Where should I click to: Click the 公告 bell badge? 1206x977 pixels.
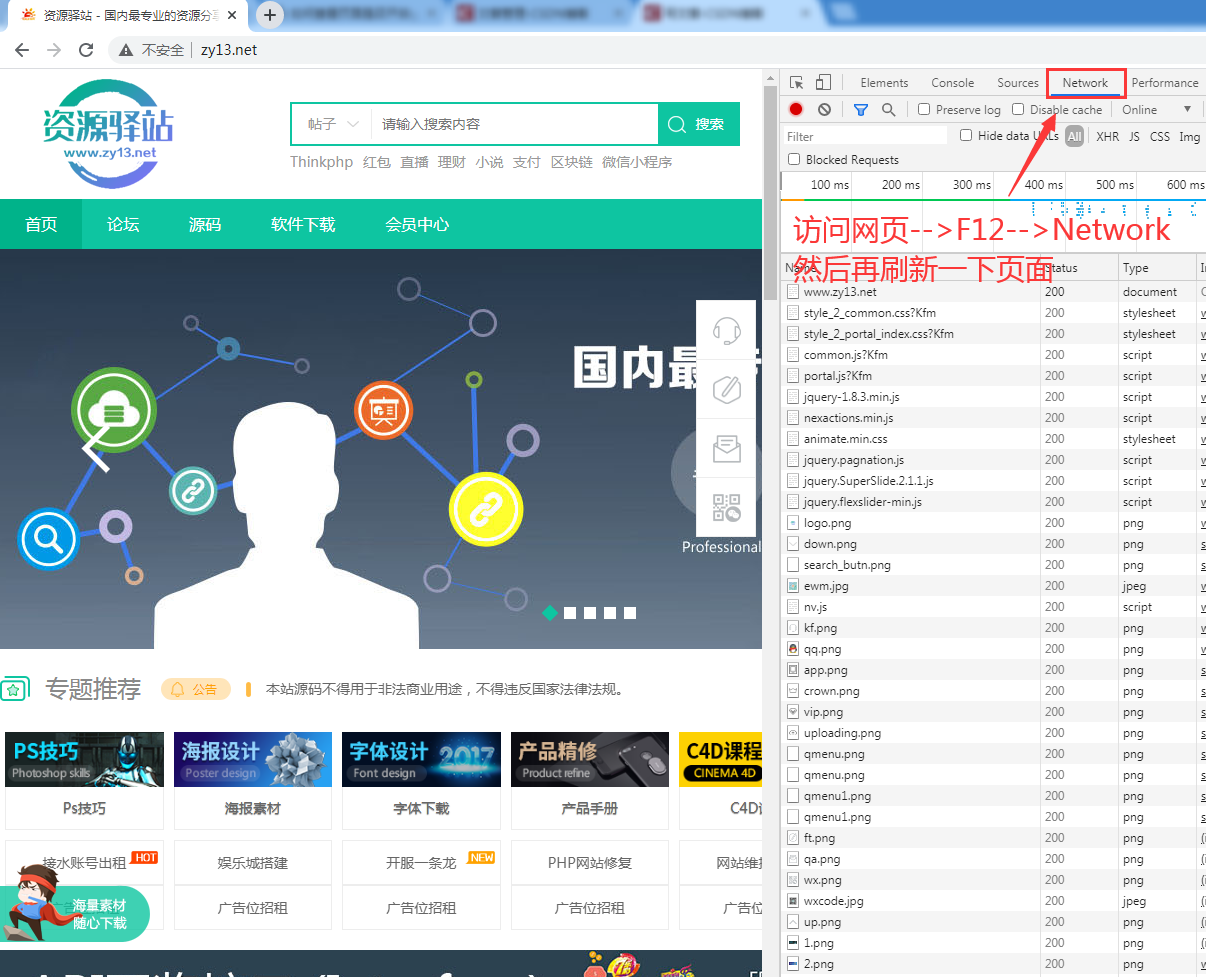(195, 689)
